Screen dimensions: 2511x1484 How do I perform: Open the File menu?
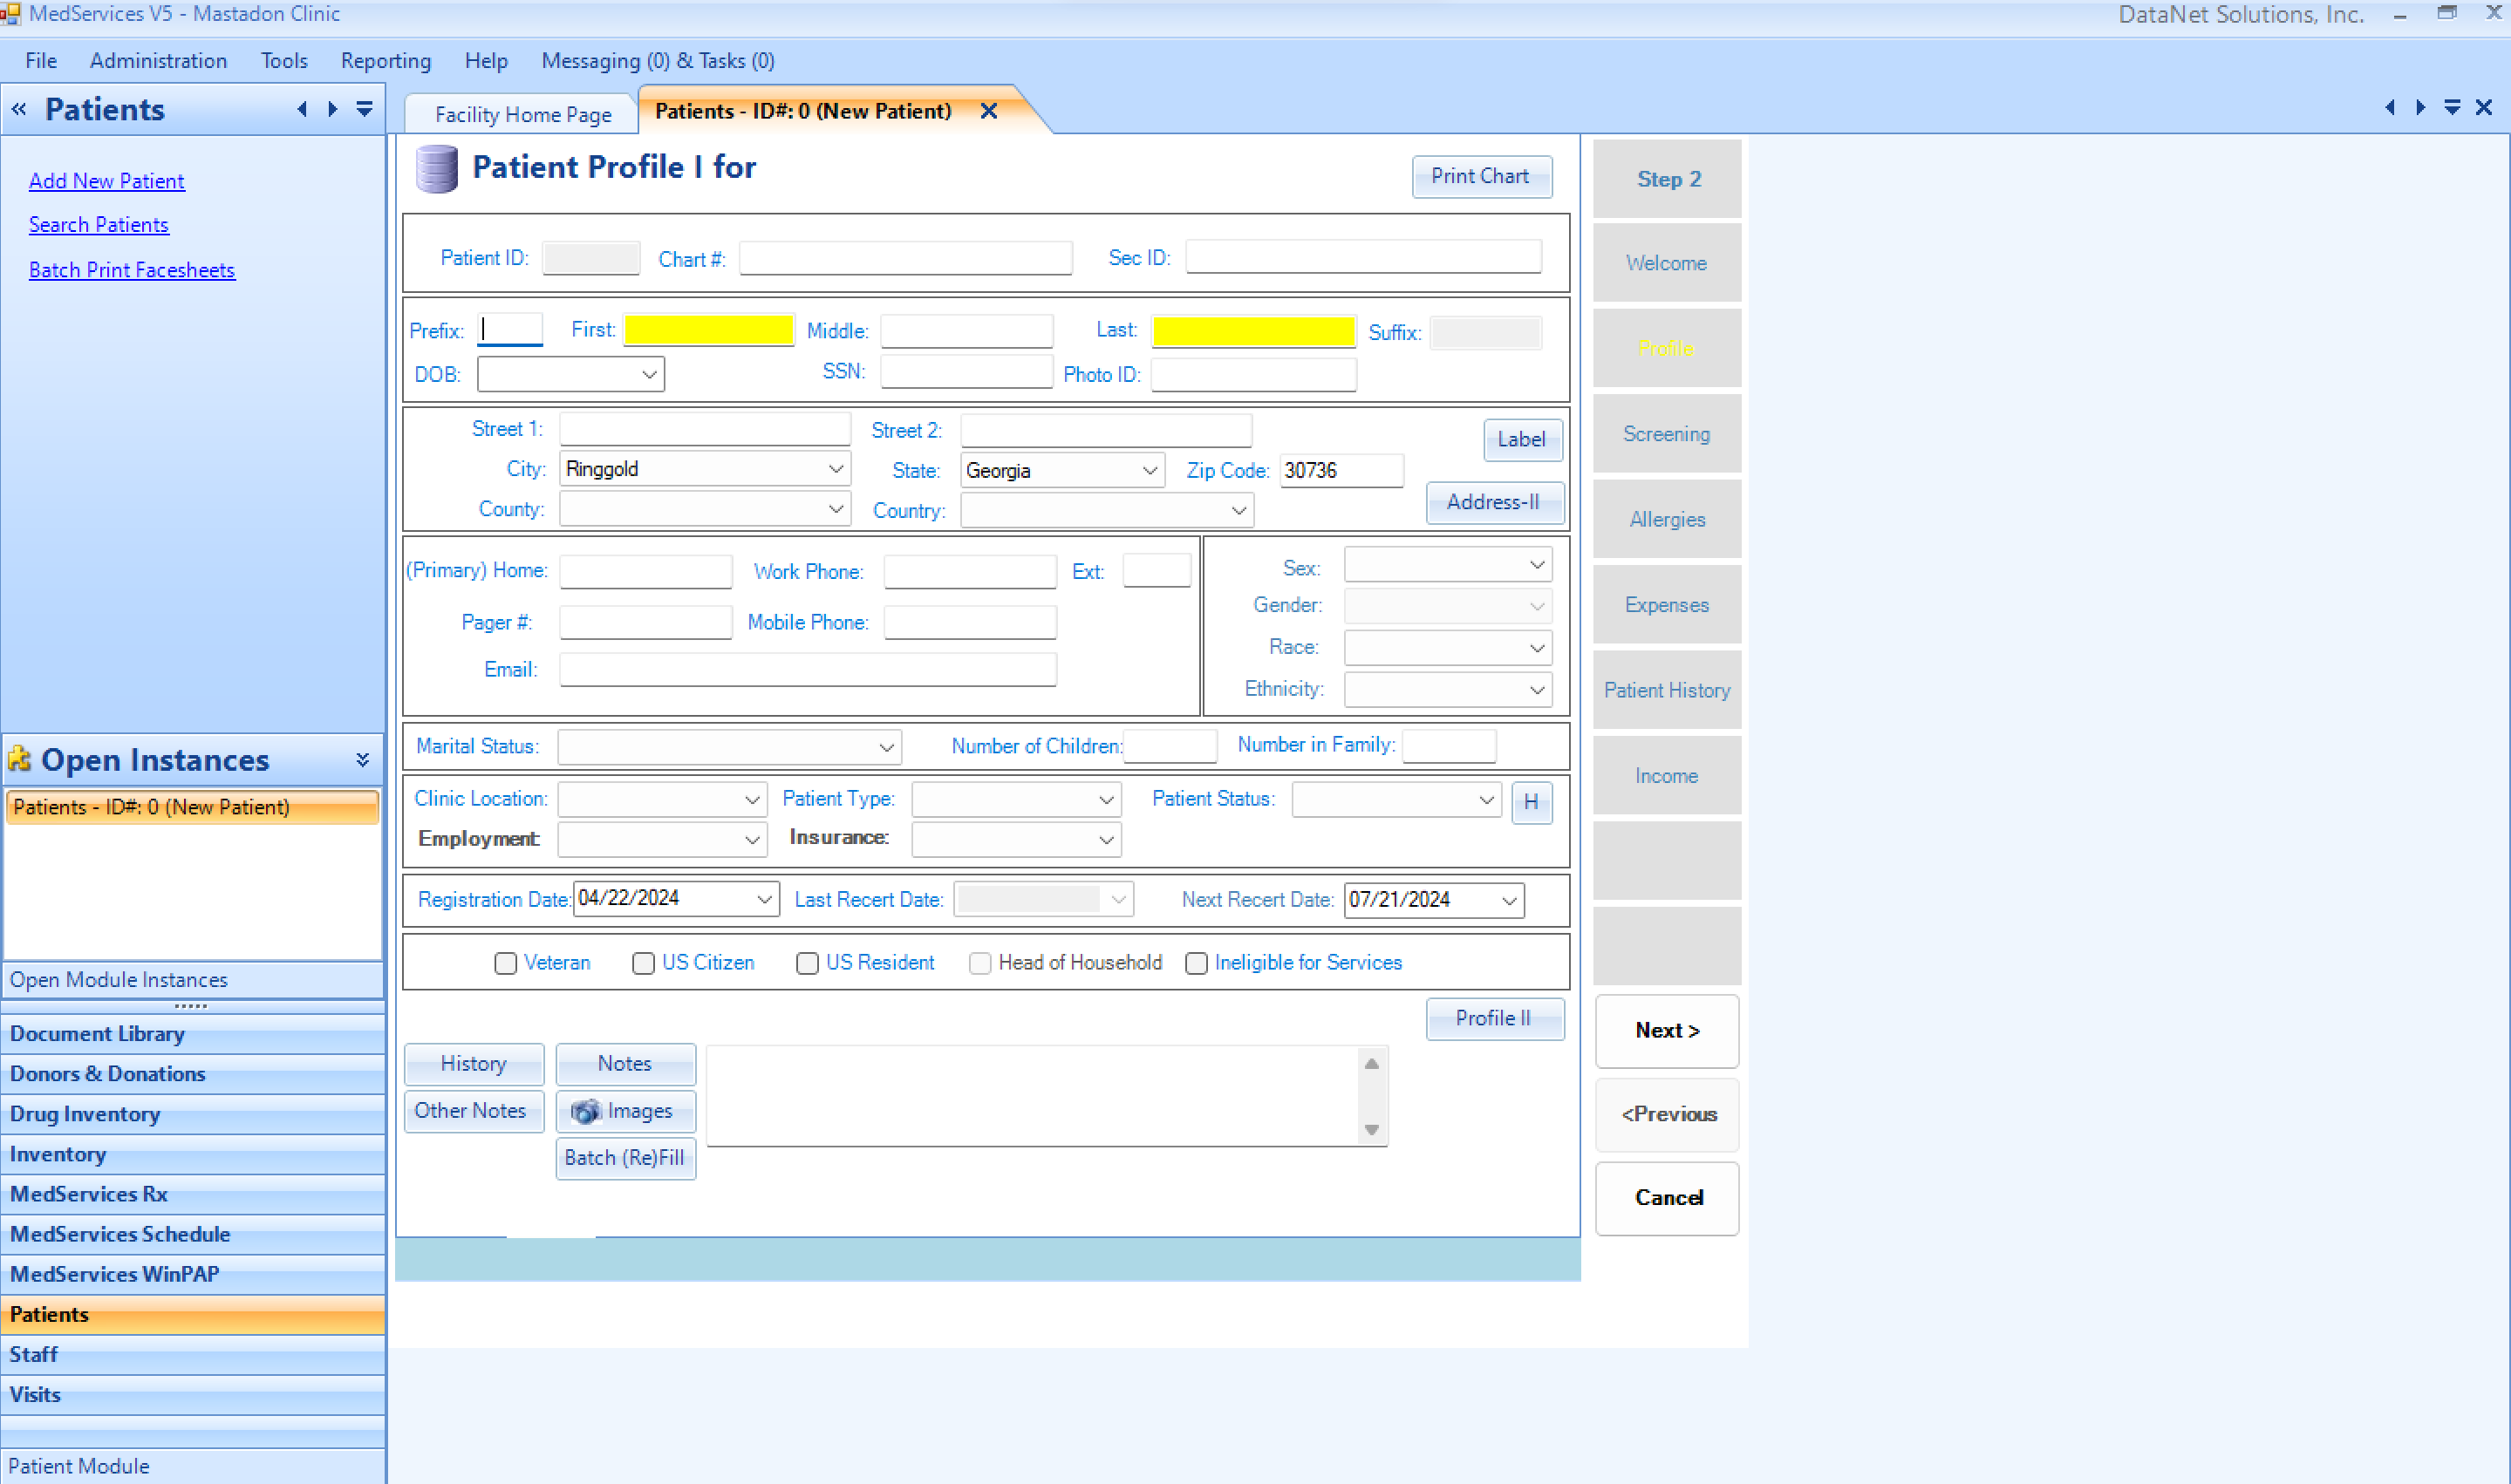click(x=41, y=61)
